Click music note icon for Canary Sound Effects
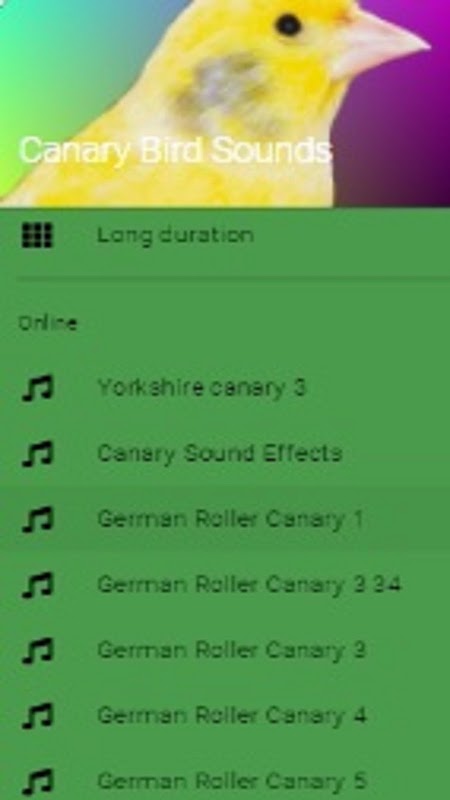 37,454
